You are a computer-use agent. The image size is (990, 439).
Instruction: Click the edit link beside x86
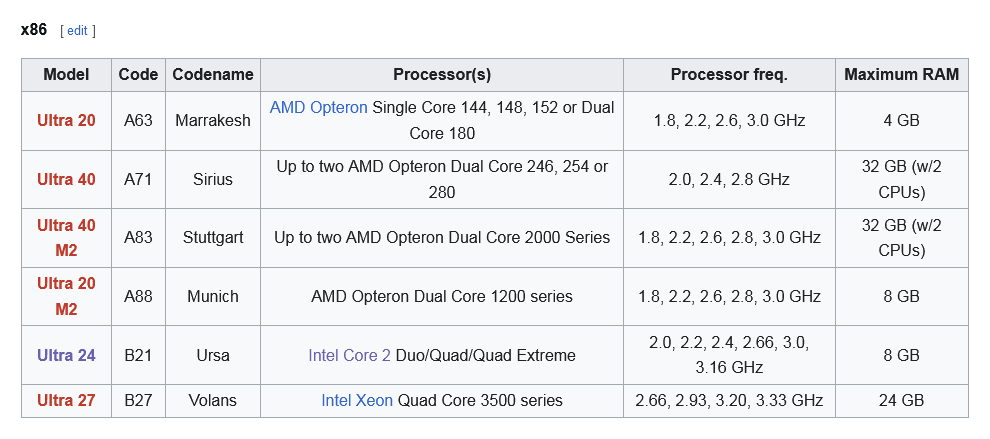point(77,31)
